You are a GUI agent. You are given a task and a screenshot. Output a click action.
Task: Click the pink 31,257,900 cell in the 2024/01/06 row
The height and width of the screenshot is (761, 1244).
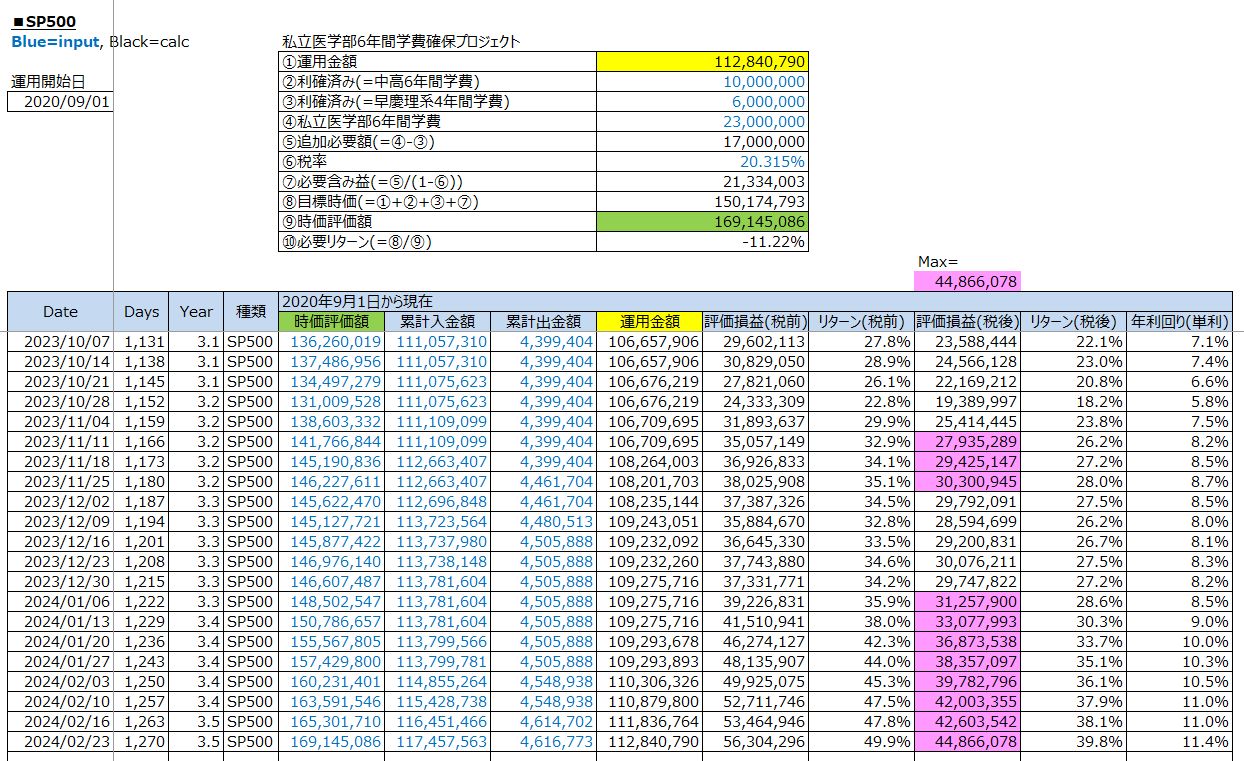click(x=968, y=602)
